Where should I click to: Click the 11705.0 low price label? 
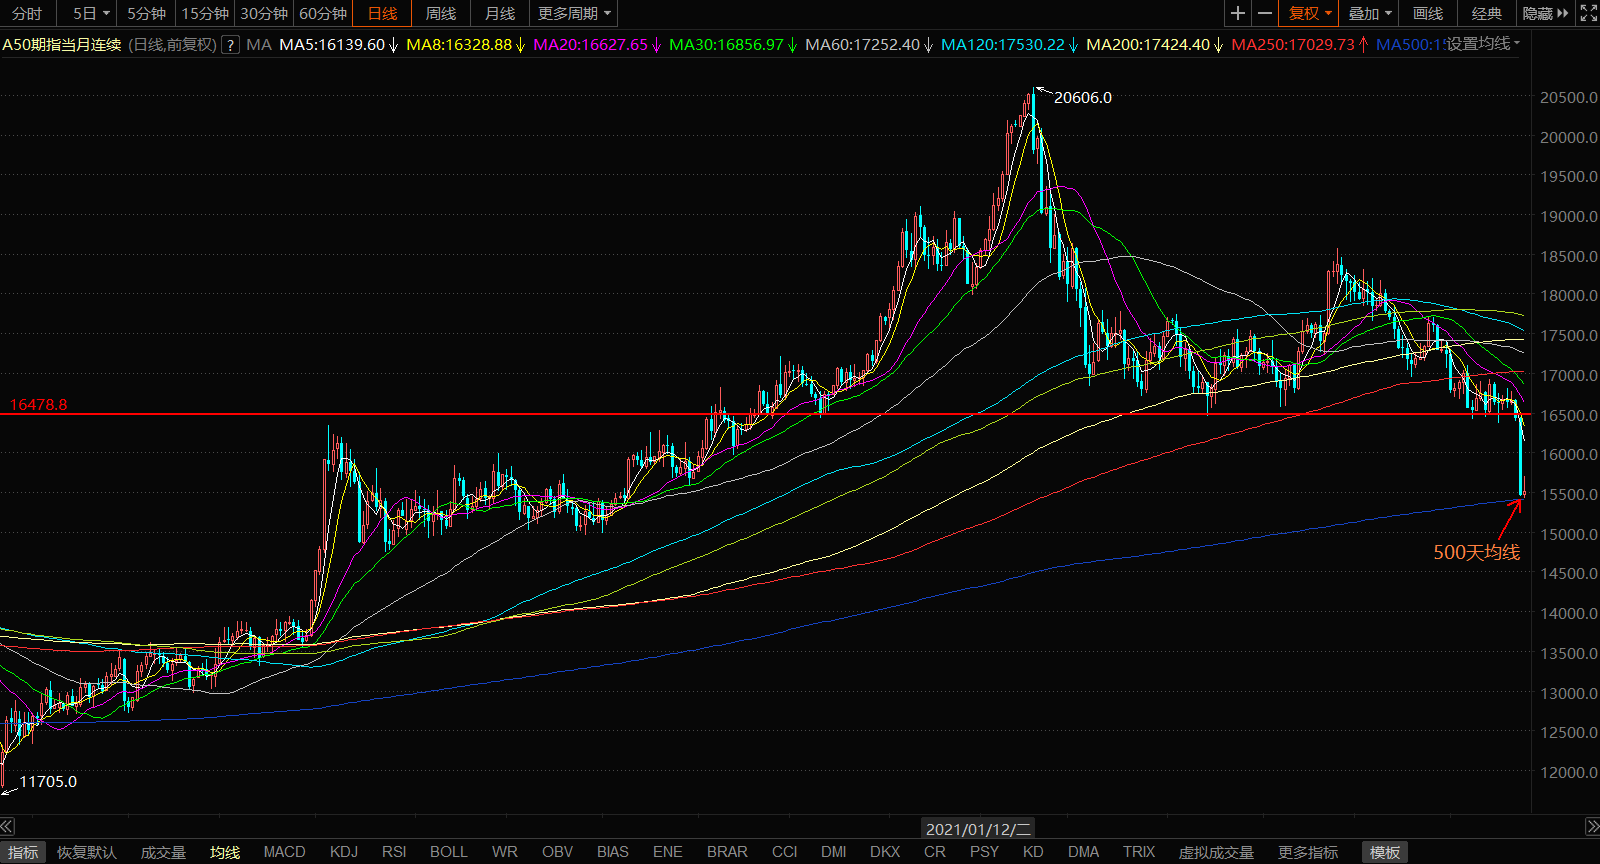[x=48, y=781]
